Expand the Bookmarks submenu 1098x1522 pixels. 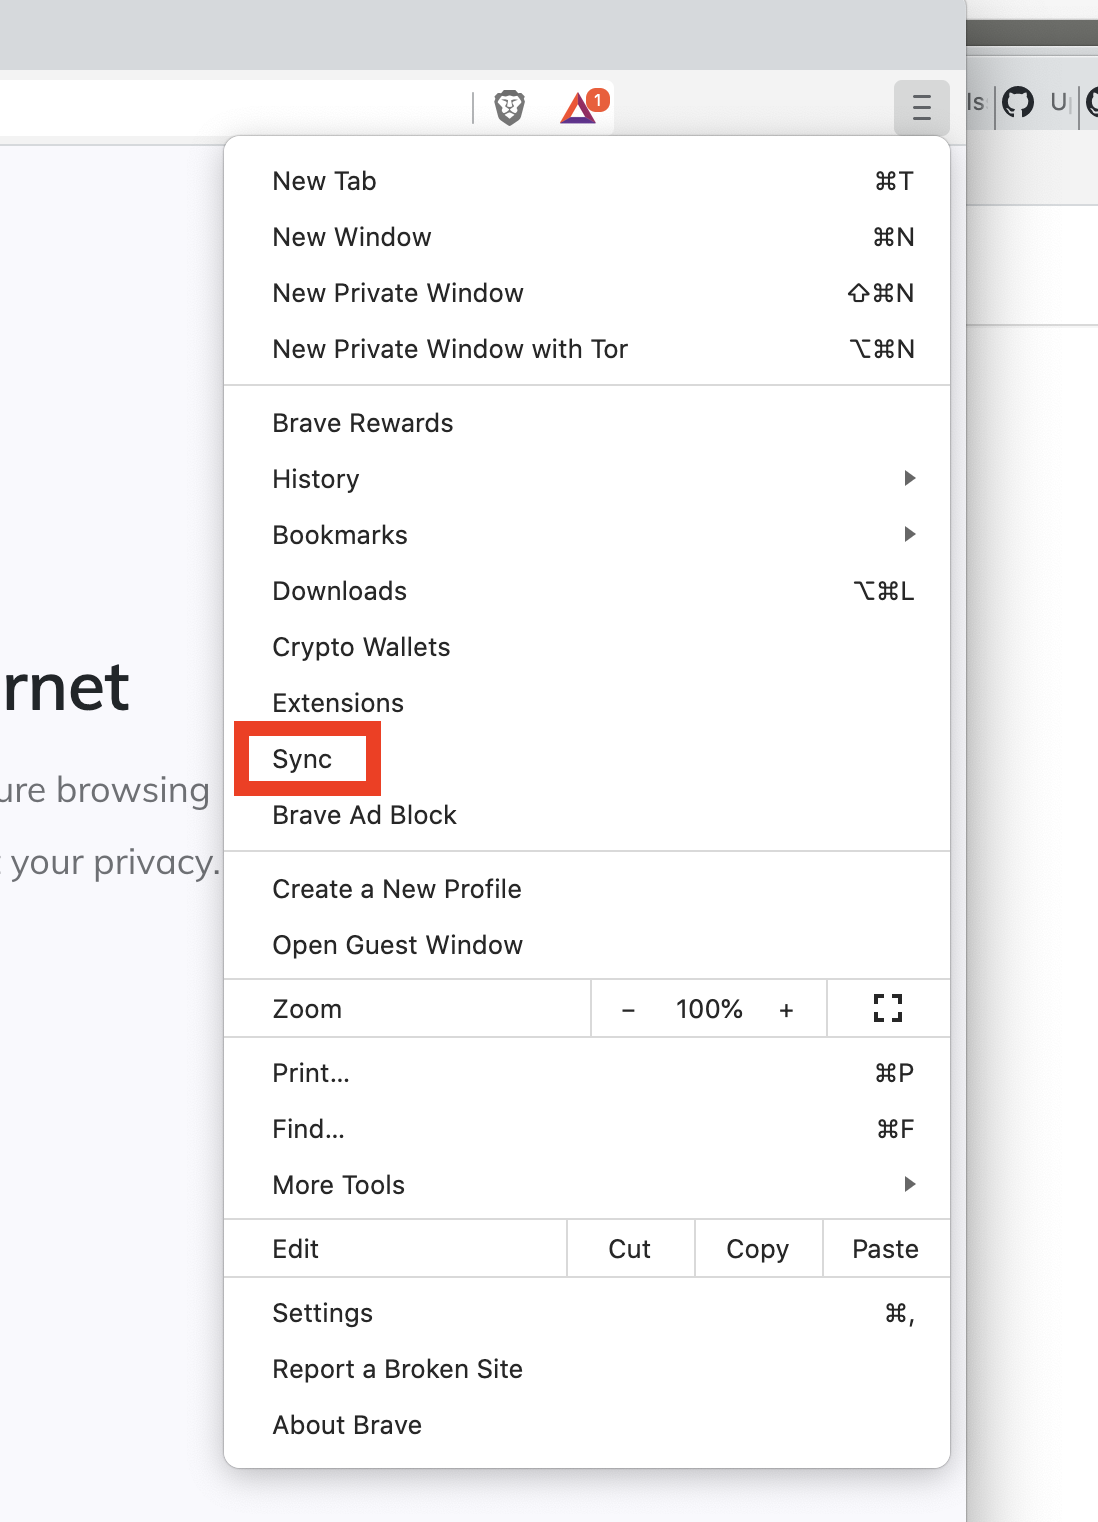340,535
